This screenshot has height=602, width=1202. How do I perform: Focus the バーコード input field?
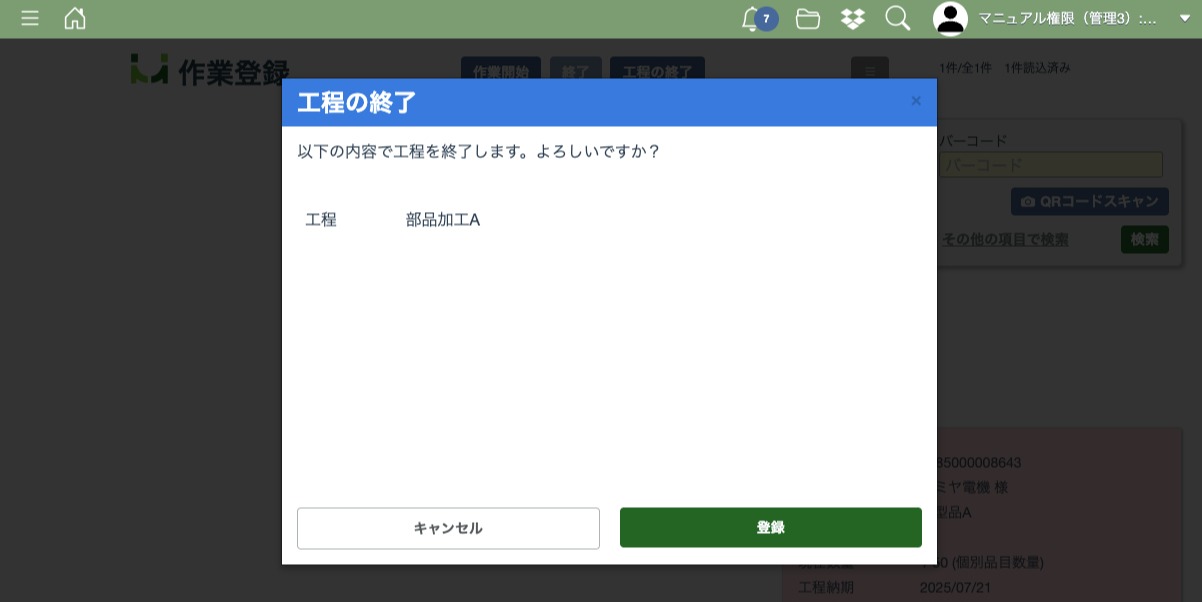1050,165
